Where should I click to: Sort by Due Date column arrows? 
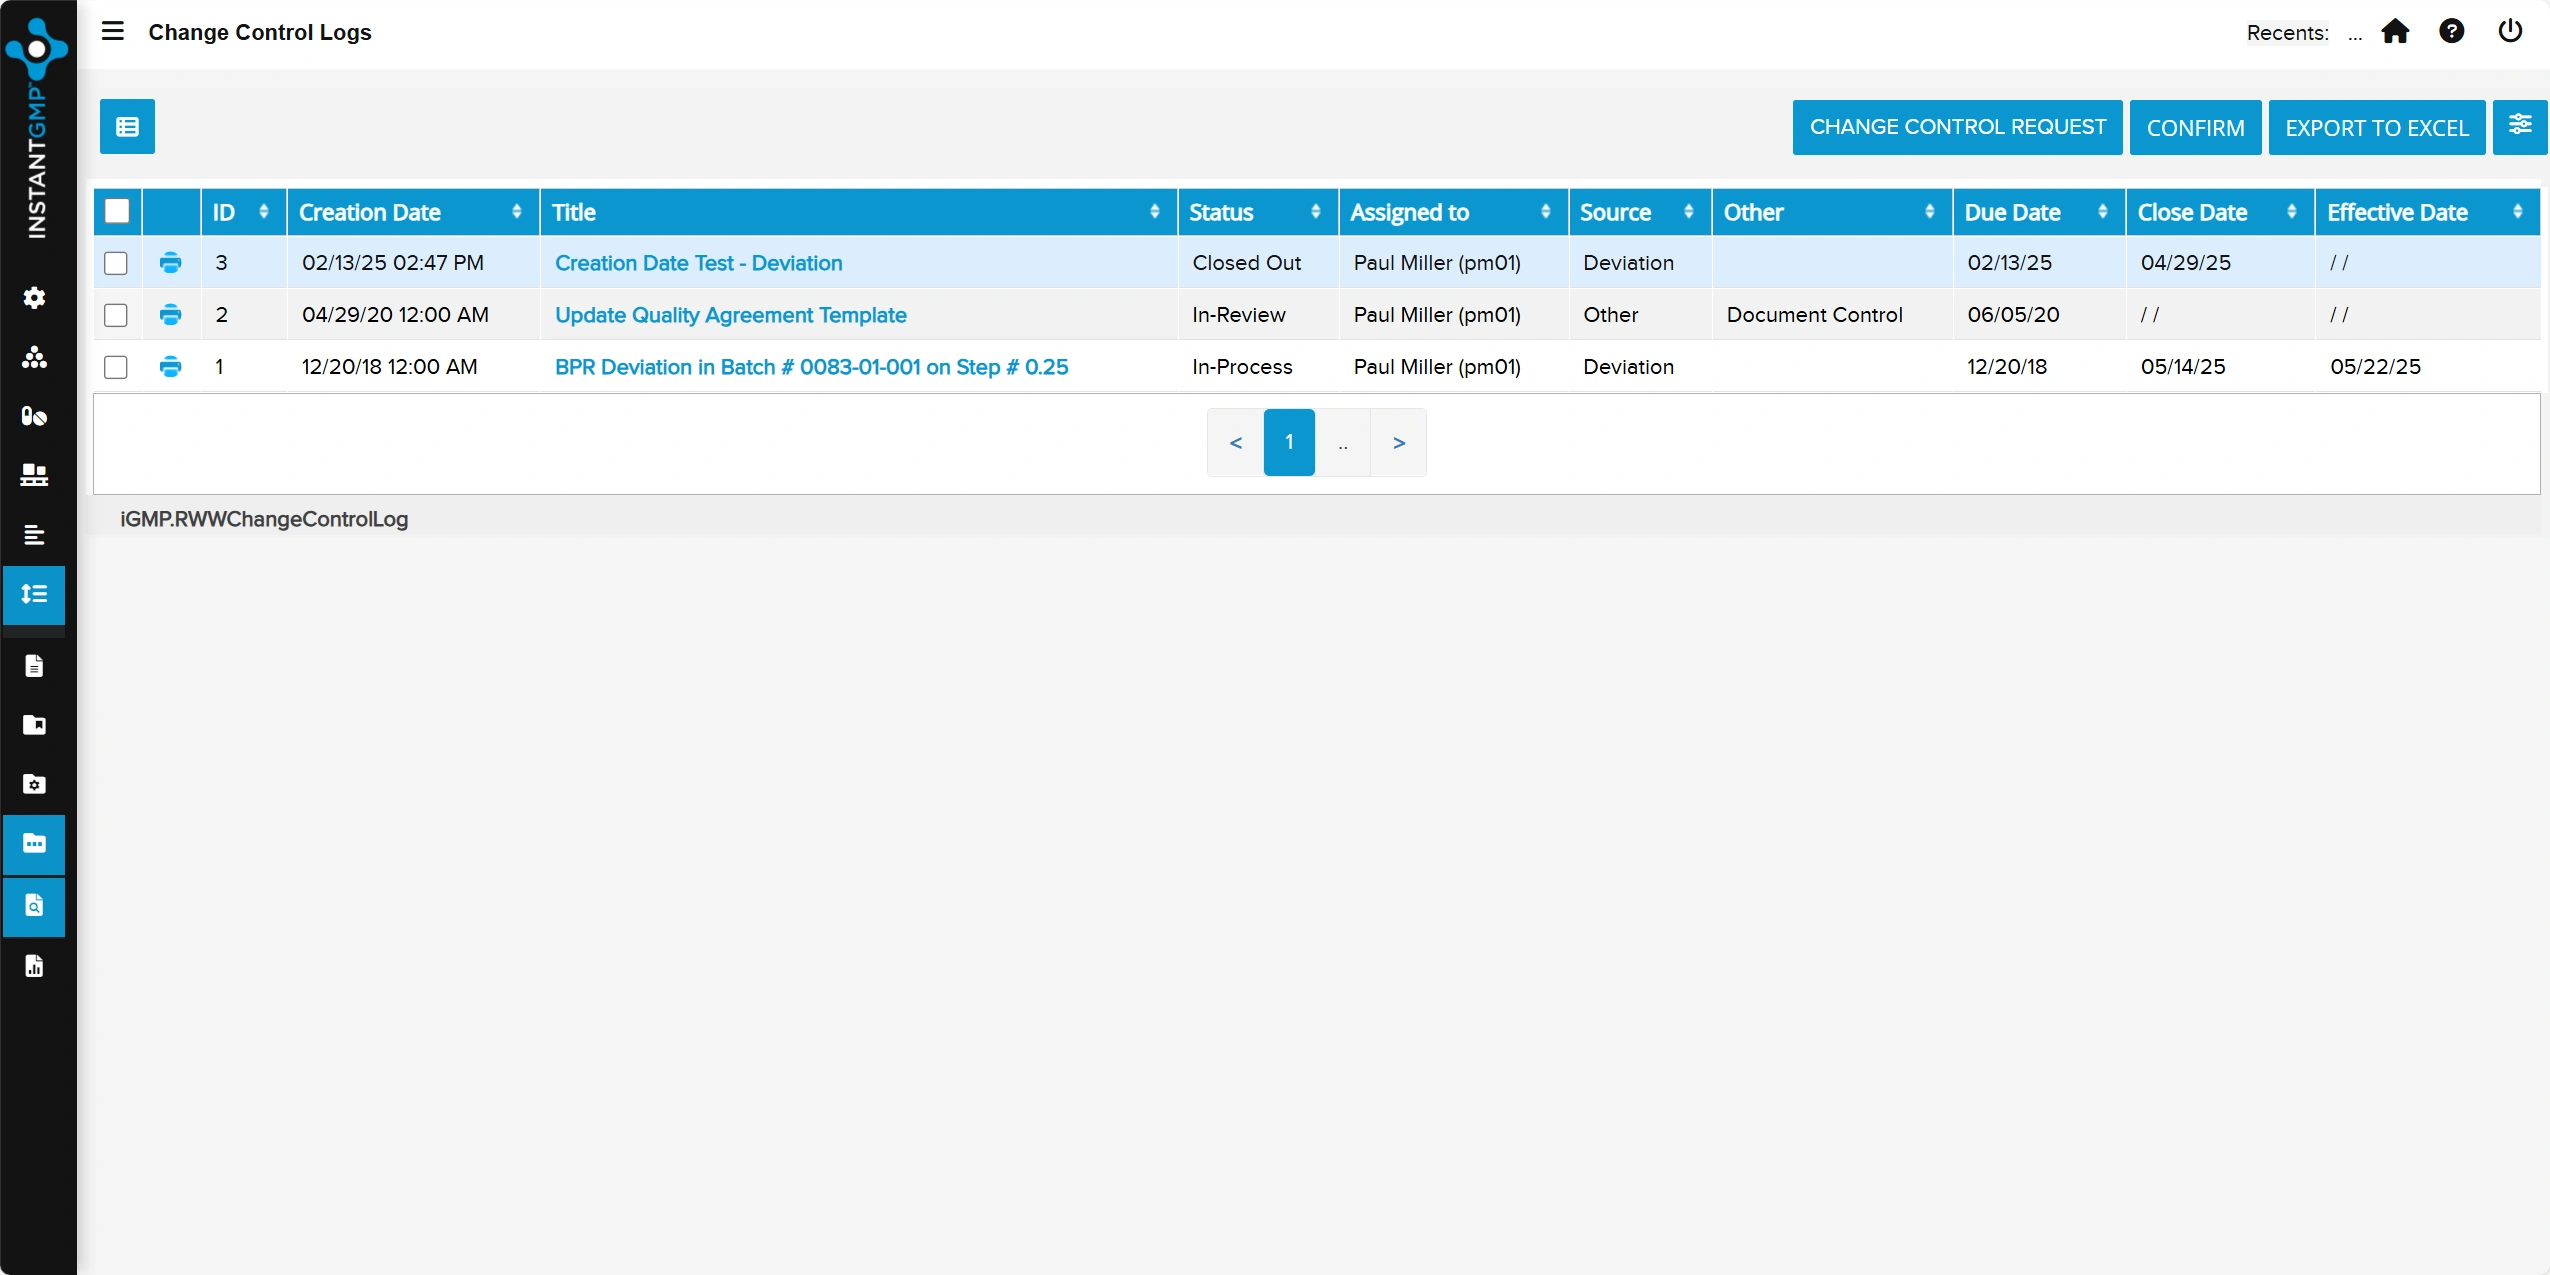point(2102,212)
